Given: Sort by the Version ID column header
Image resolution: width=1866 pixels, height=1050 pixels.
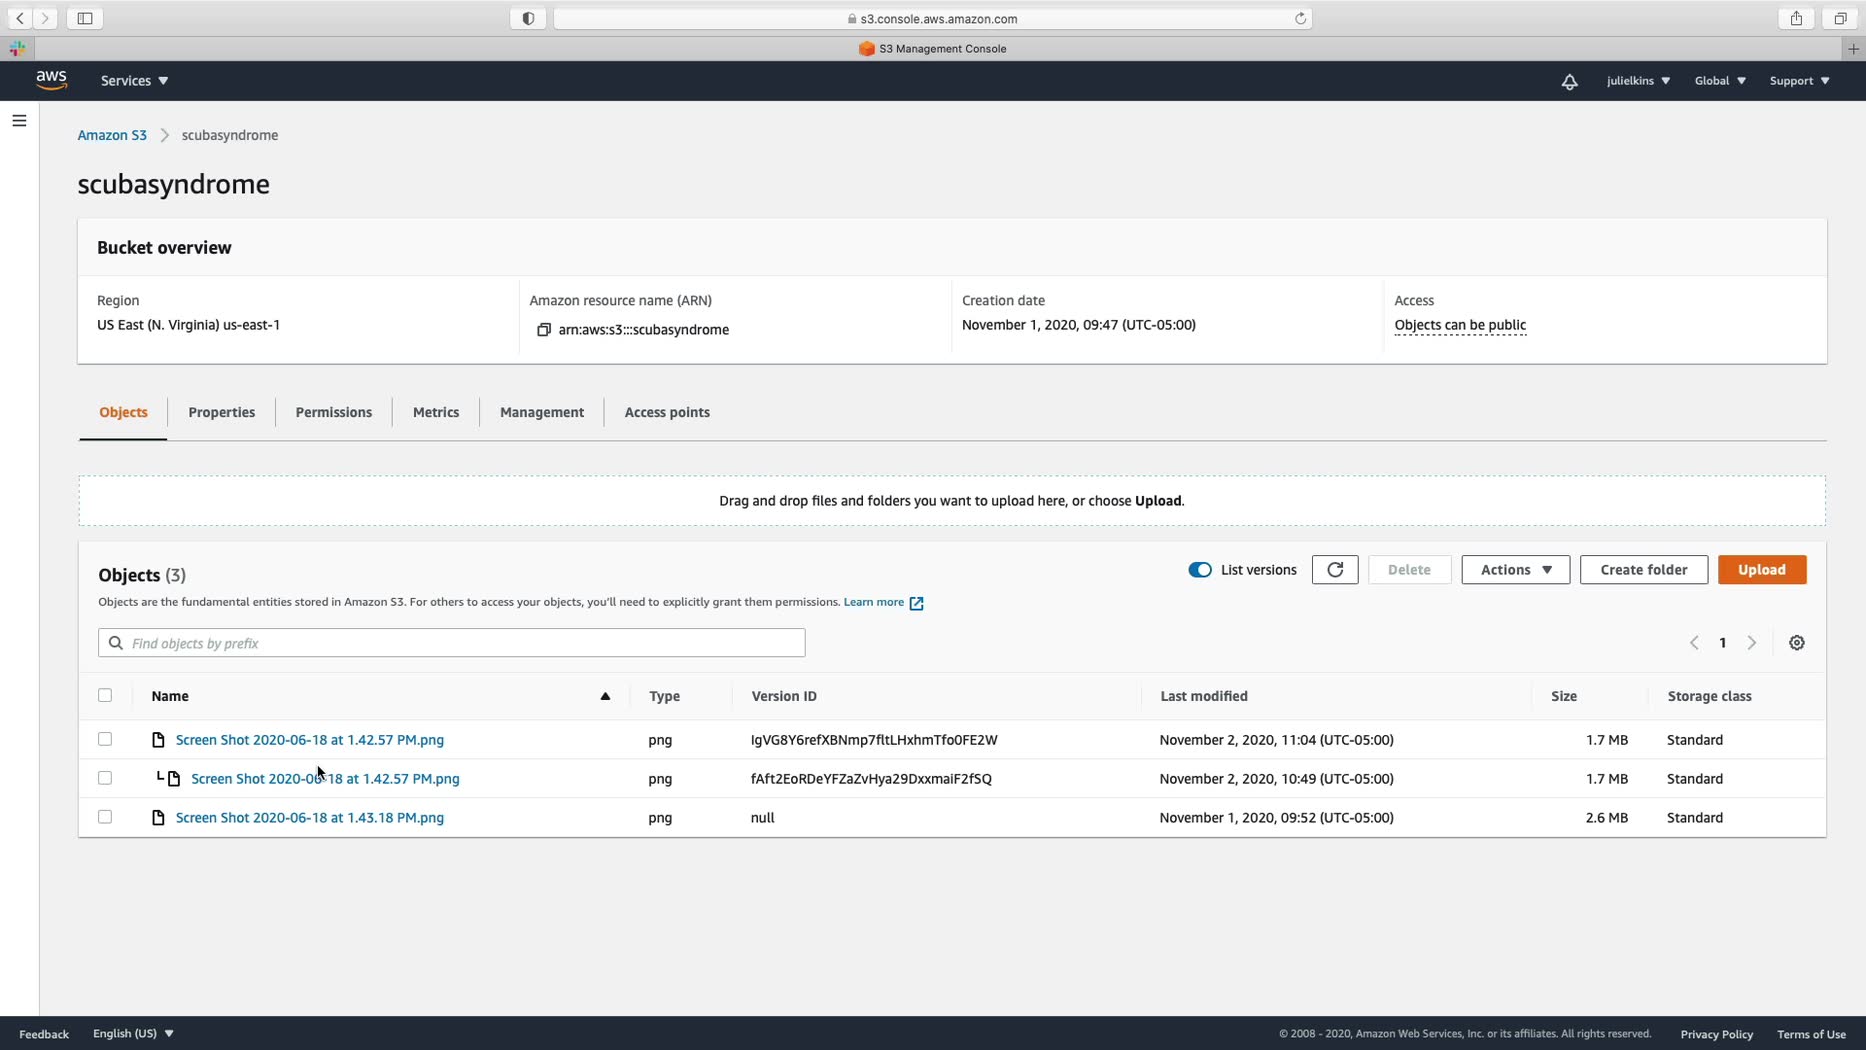Looking at the screenshot, I should (x=784, y=696).
